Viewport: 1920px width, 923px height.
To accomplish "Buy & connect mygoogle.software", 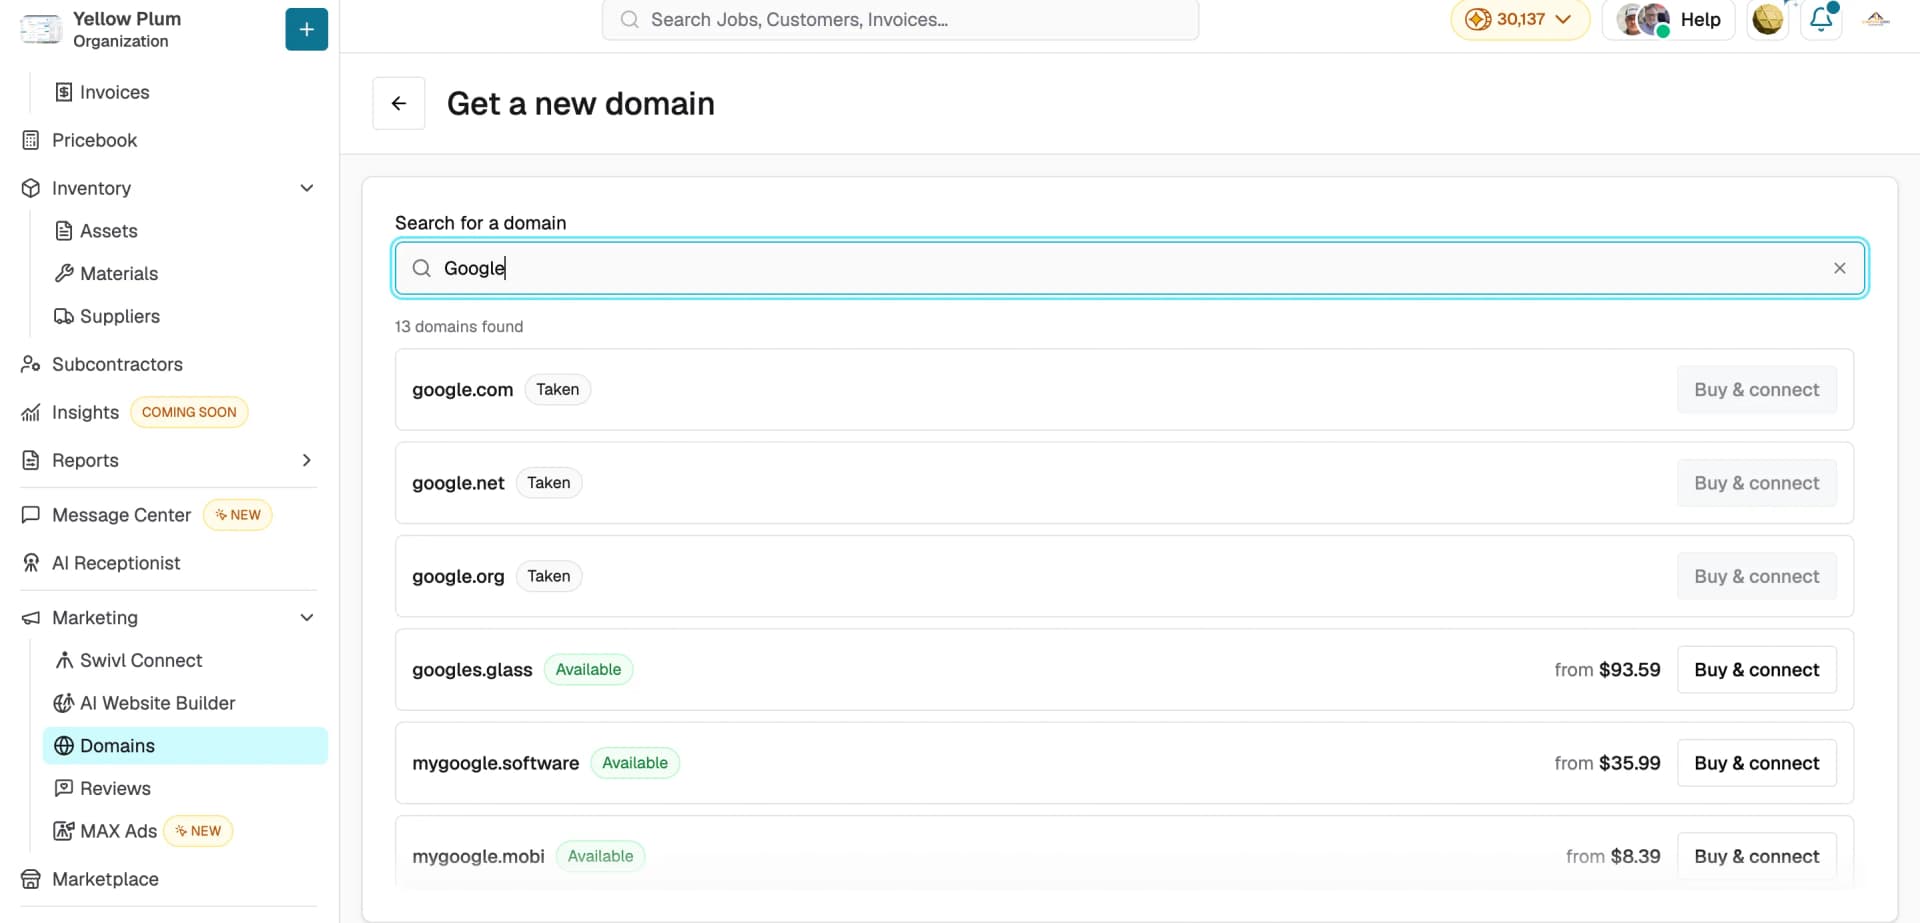I will tap(1756, 763).
